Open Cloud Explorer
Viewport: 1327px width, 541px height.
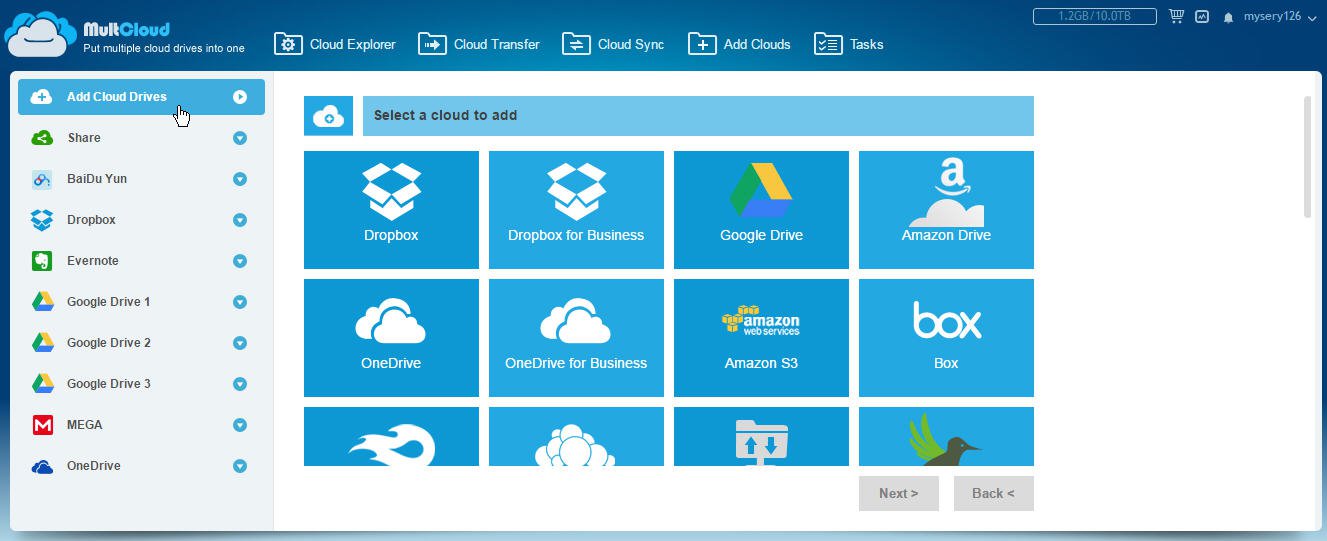coord(335,44)
